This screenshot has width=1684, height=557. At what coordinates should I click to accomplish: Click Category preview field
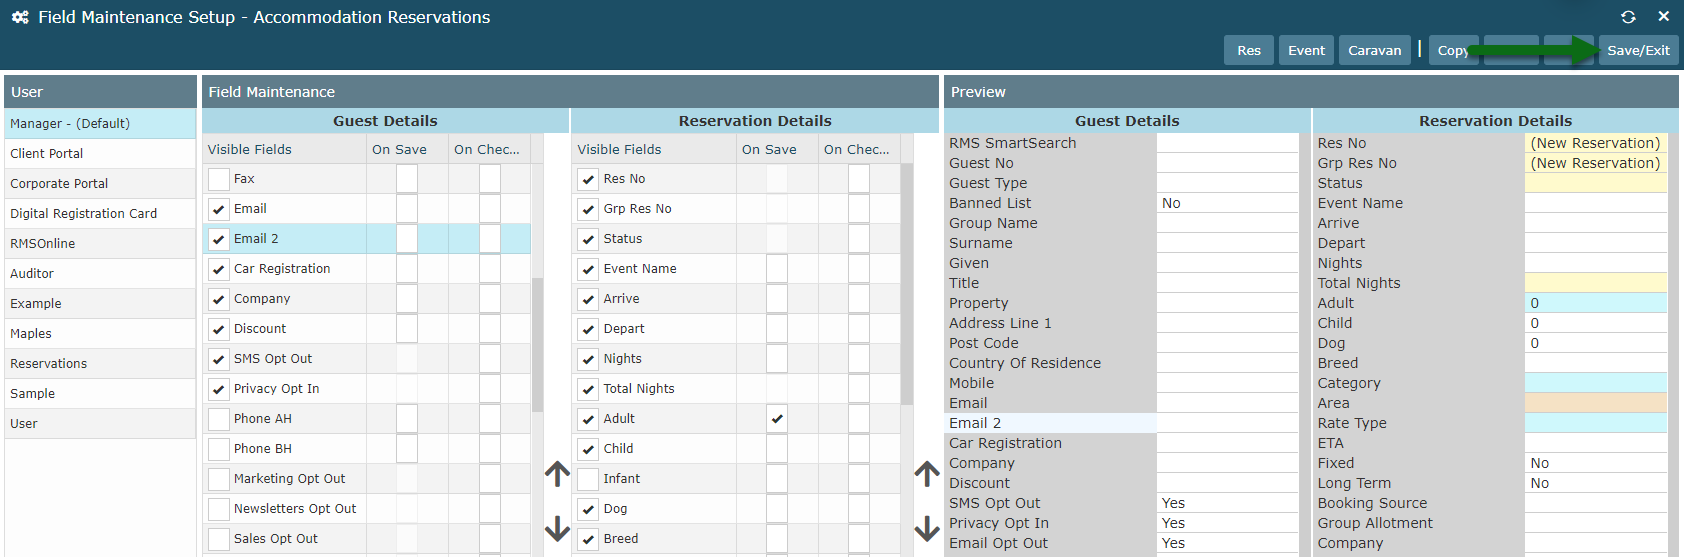(x=1596, y=383)
